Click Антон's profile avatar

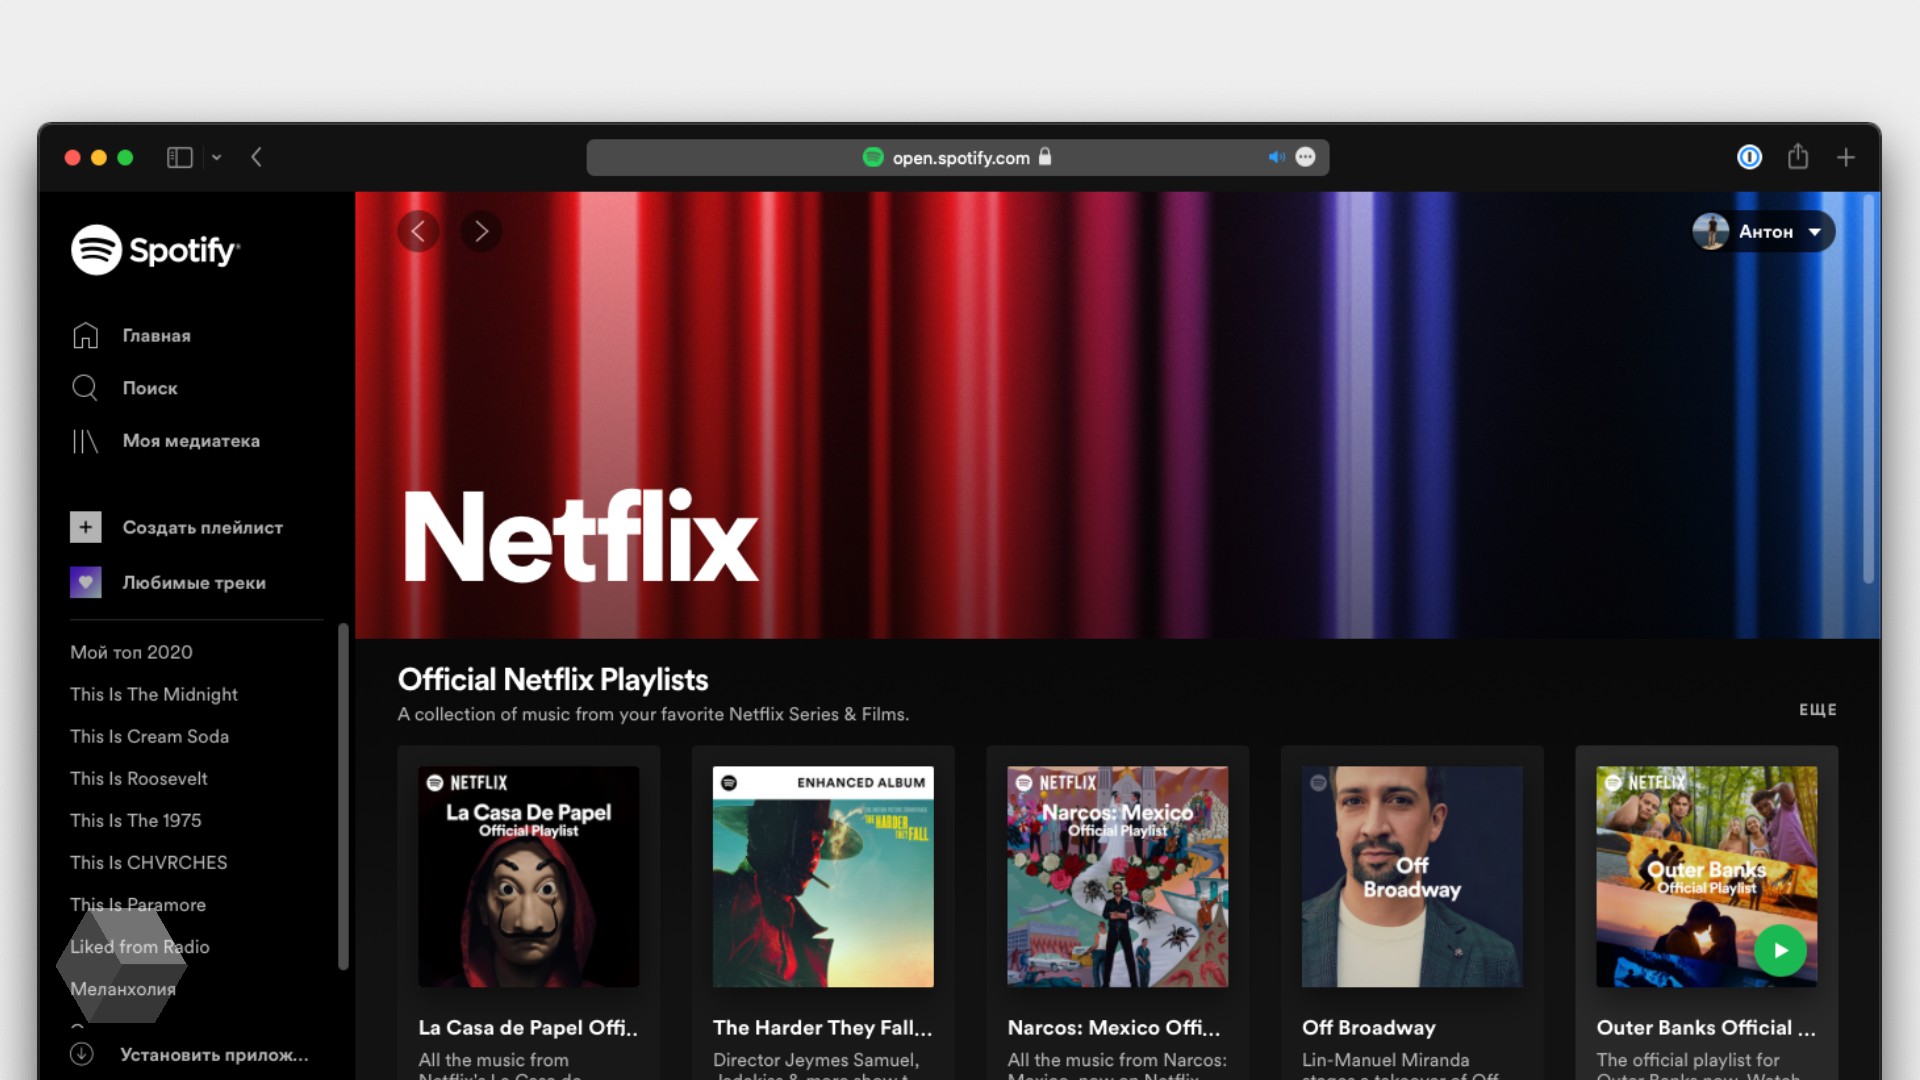(x=1711, y=232)
